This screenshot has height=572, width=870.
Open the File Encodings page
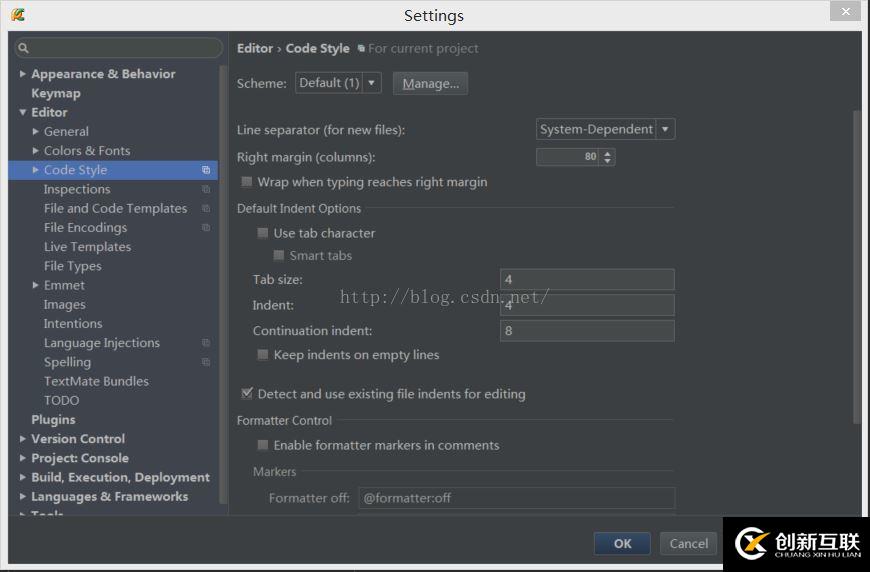pos(85,227)
